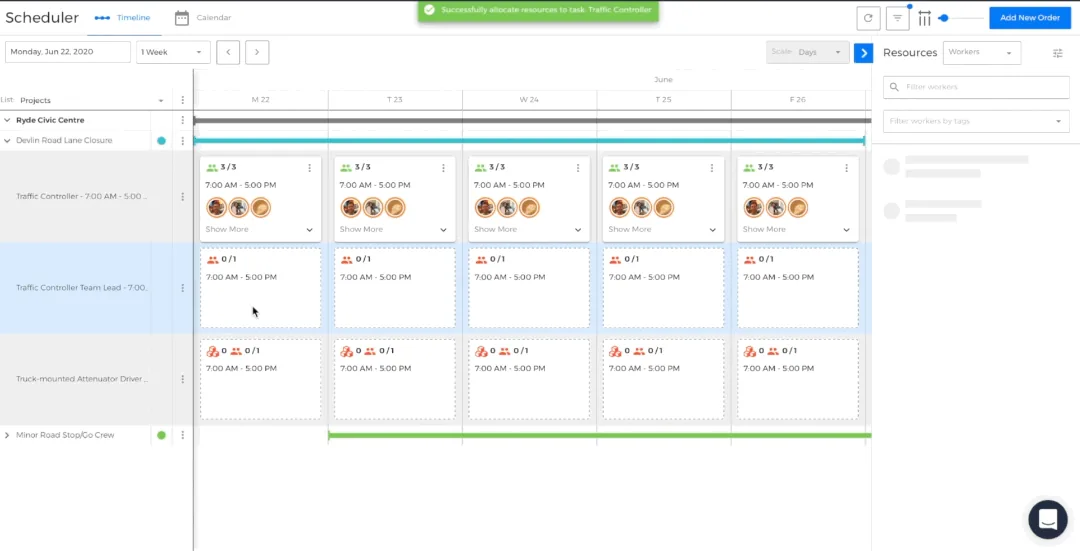Click the gray Ryde Civic Centre timeline bar
Viewport: 1080px width, 551px height.
click(x=532, y=121)
